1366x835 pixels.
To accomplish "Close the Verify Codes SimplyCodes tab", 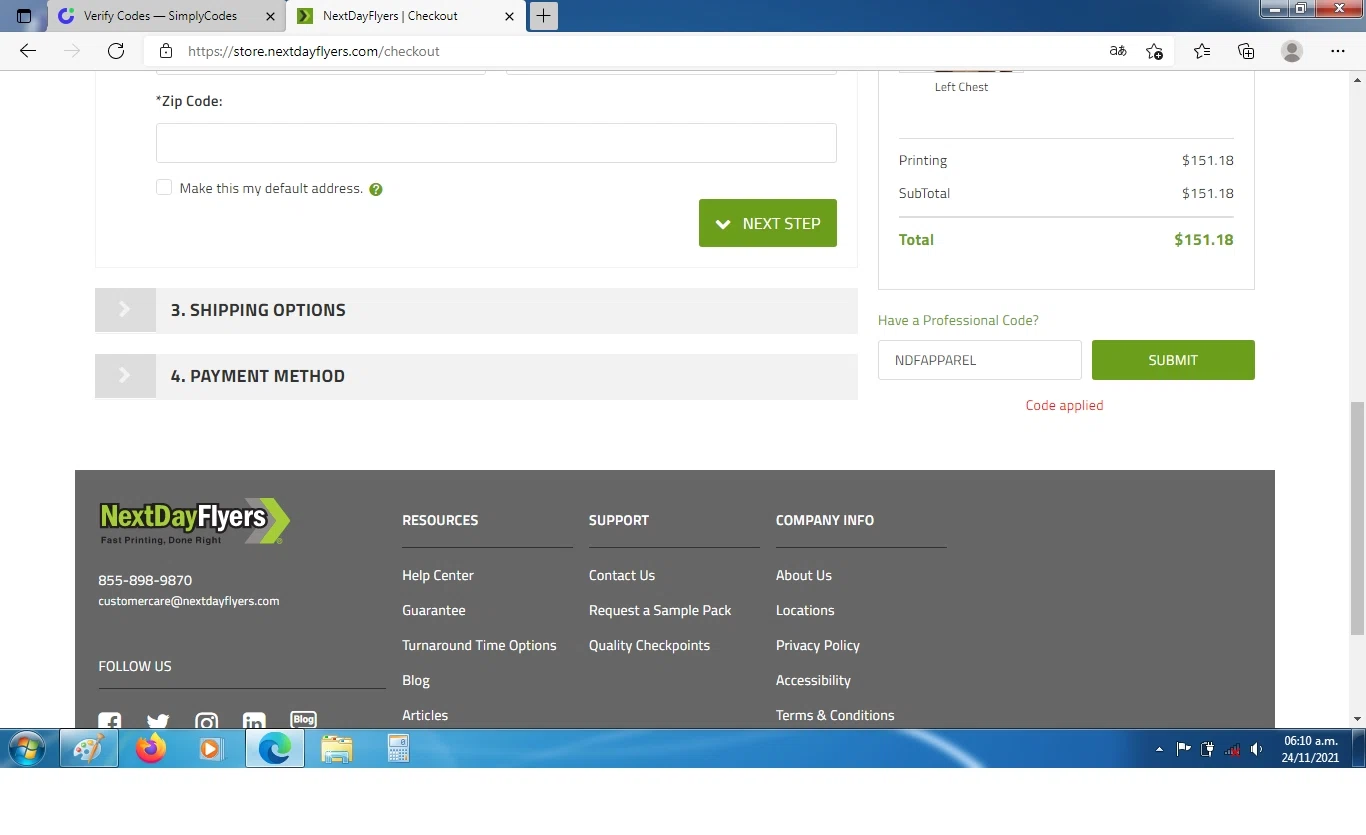I will (x=271, y=16).
